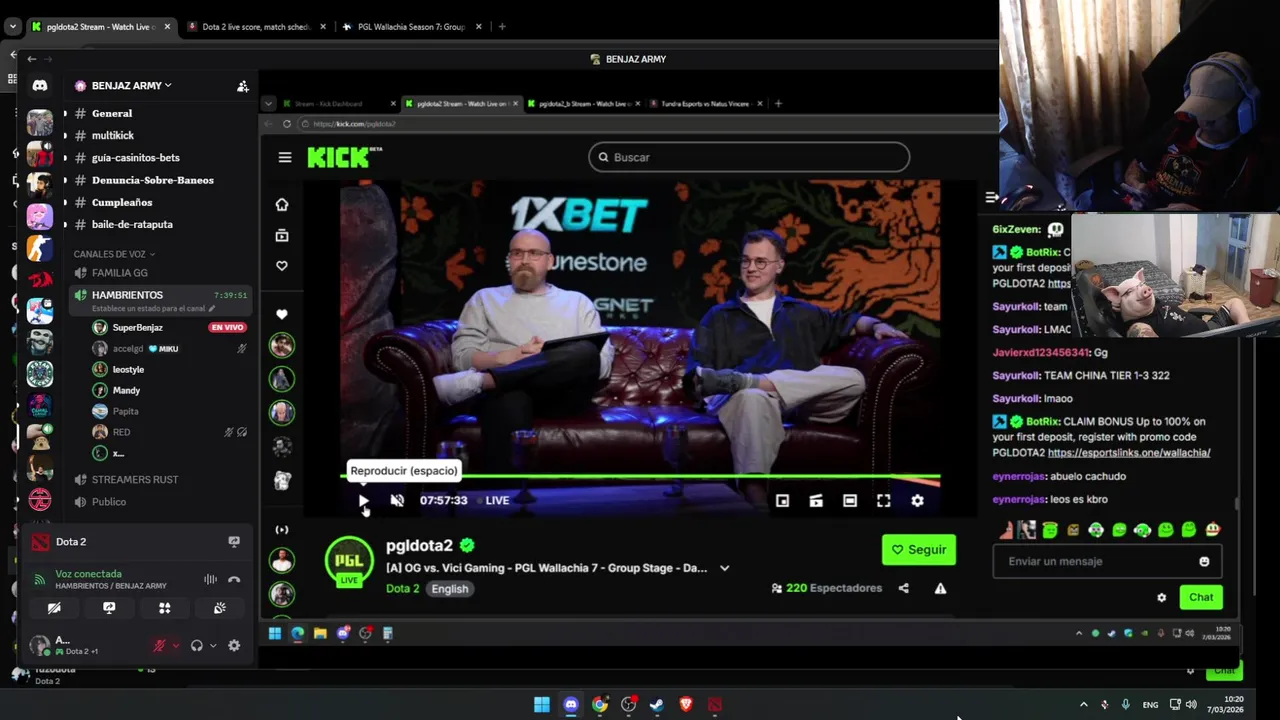Viewport: 1280px width, 720px height.
Task: Disconnect from the Discord voice call
Action: [x=234, y=579]
